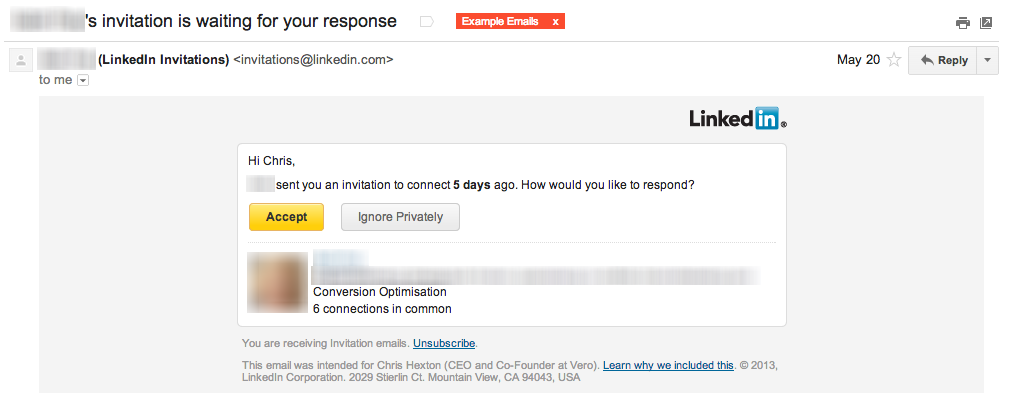Click the Unsubscribe link
This screenshot has height=407, width=1011.
click(x=444, y=343)
